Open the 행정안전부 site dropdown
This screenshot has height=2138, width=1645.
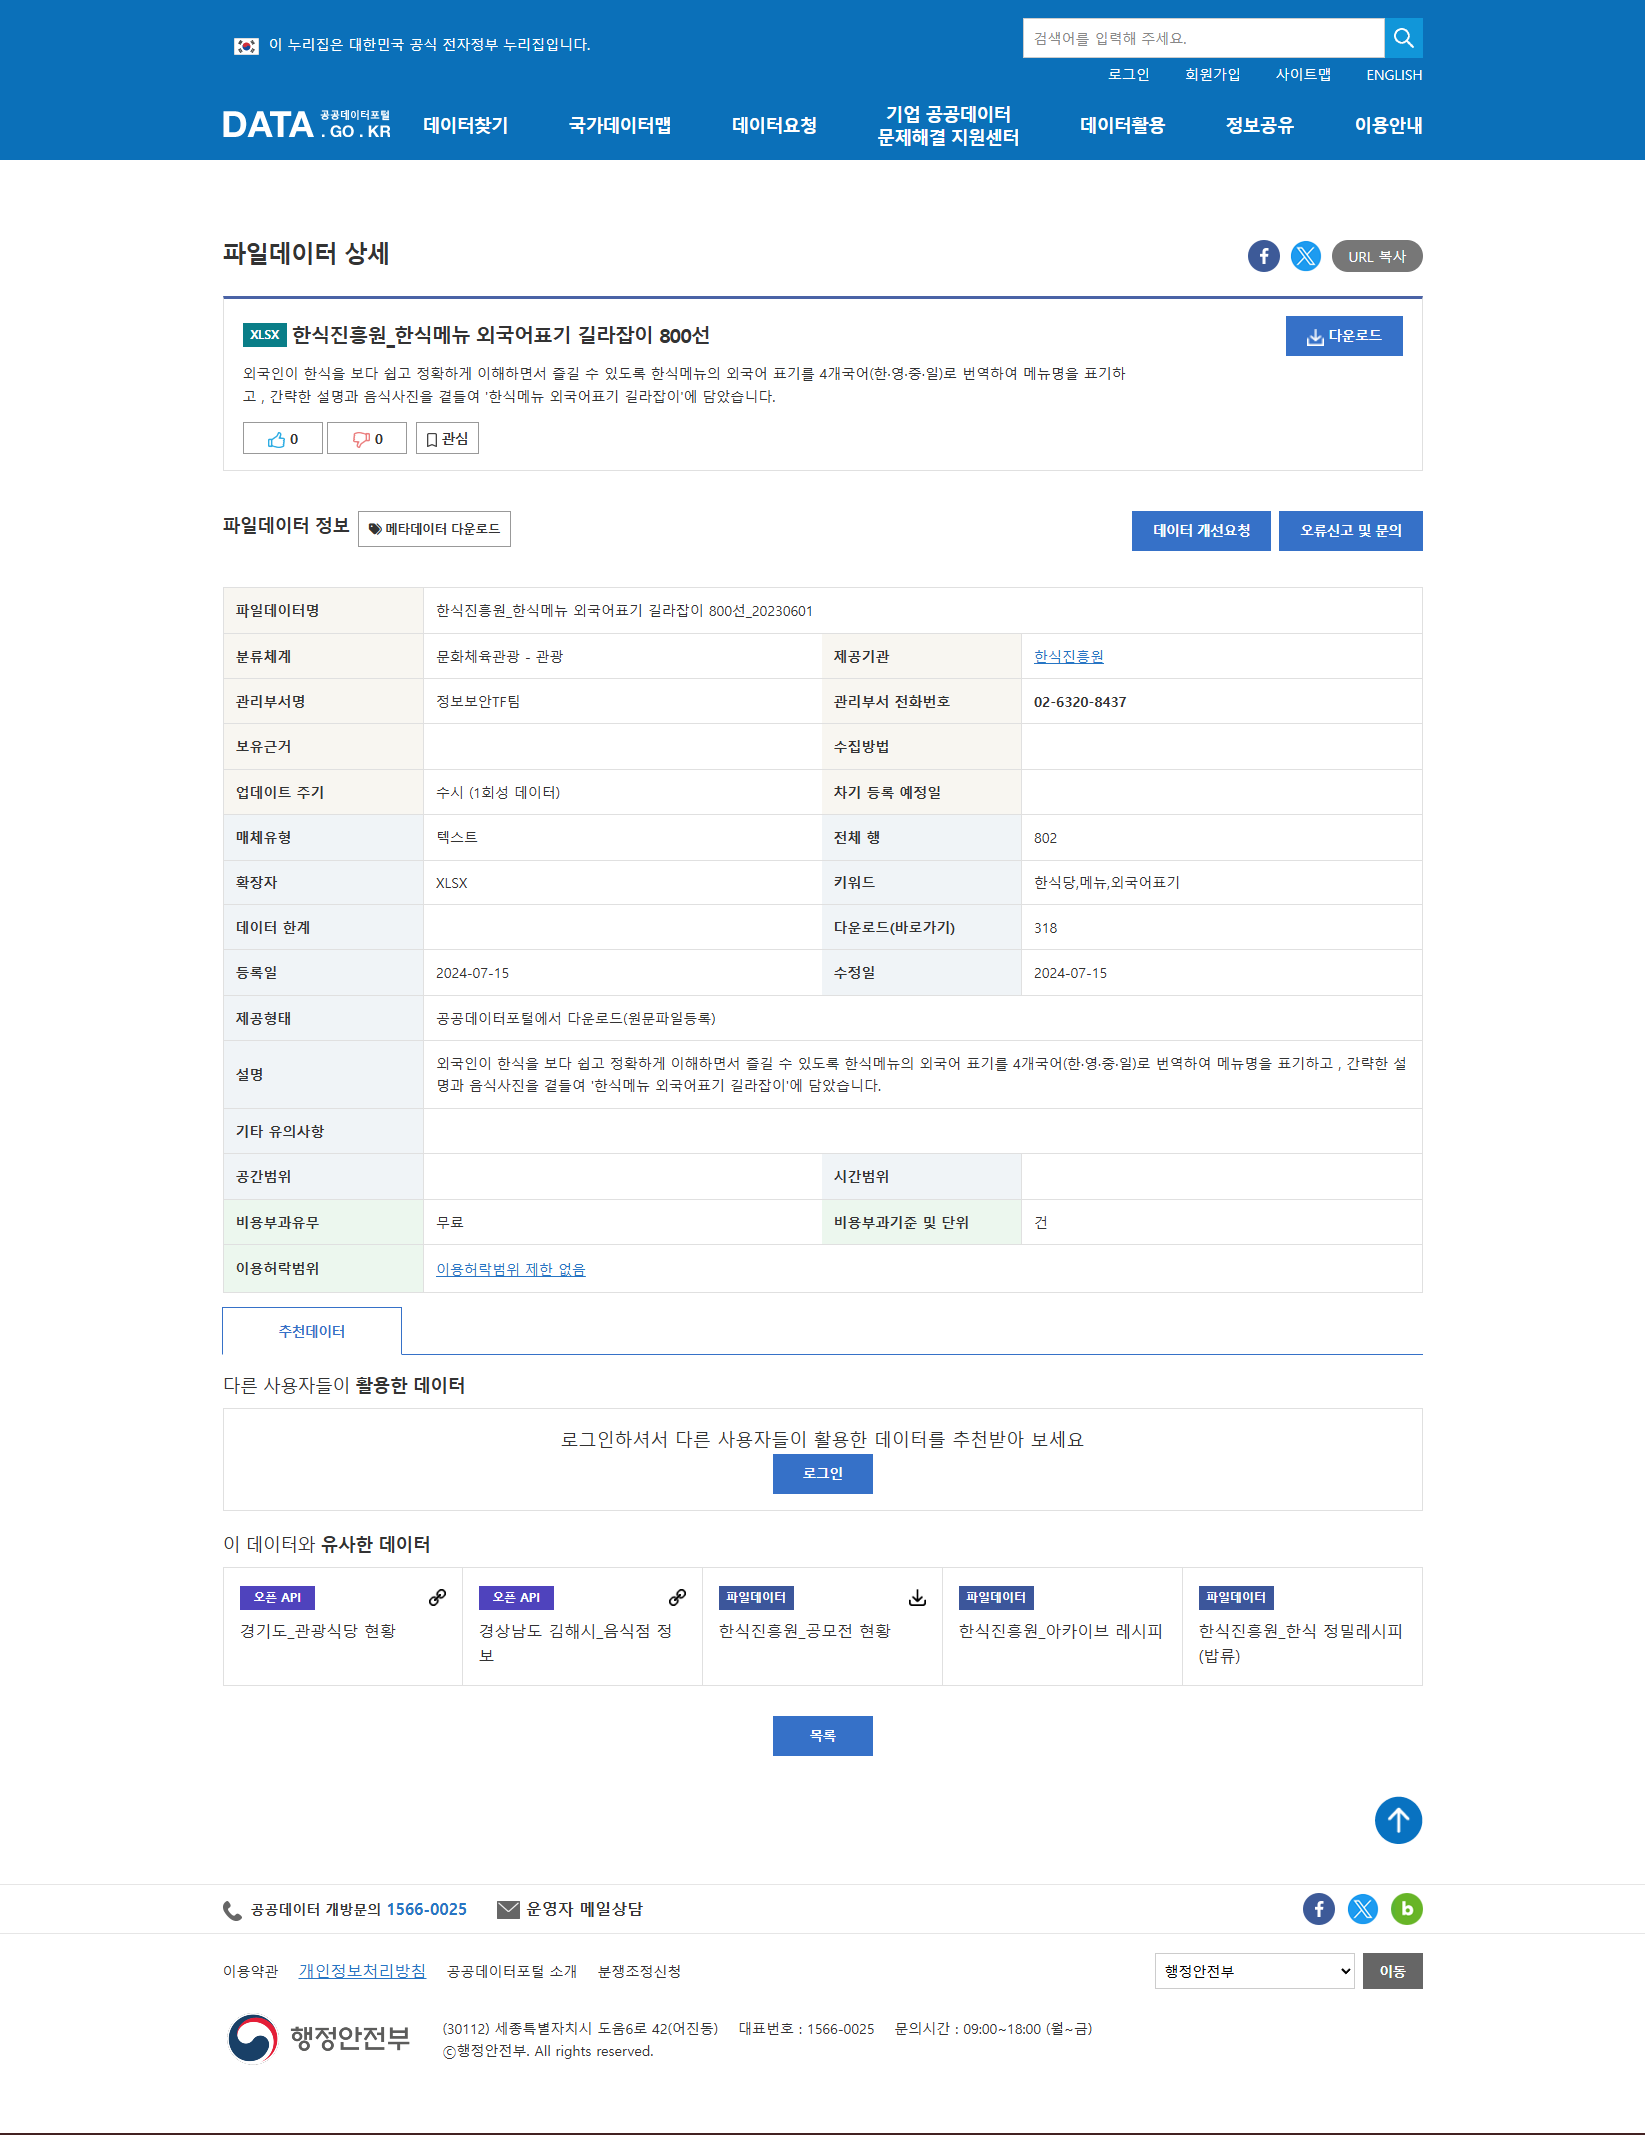pos(1254,1971)
